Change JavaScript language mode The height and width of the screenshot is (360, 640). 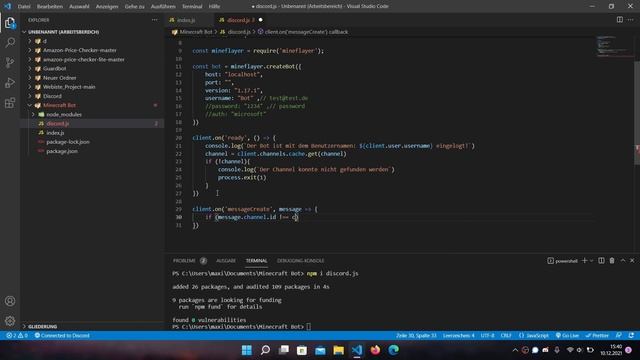tap(533, 336)
